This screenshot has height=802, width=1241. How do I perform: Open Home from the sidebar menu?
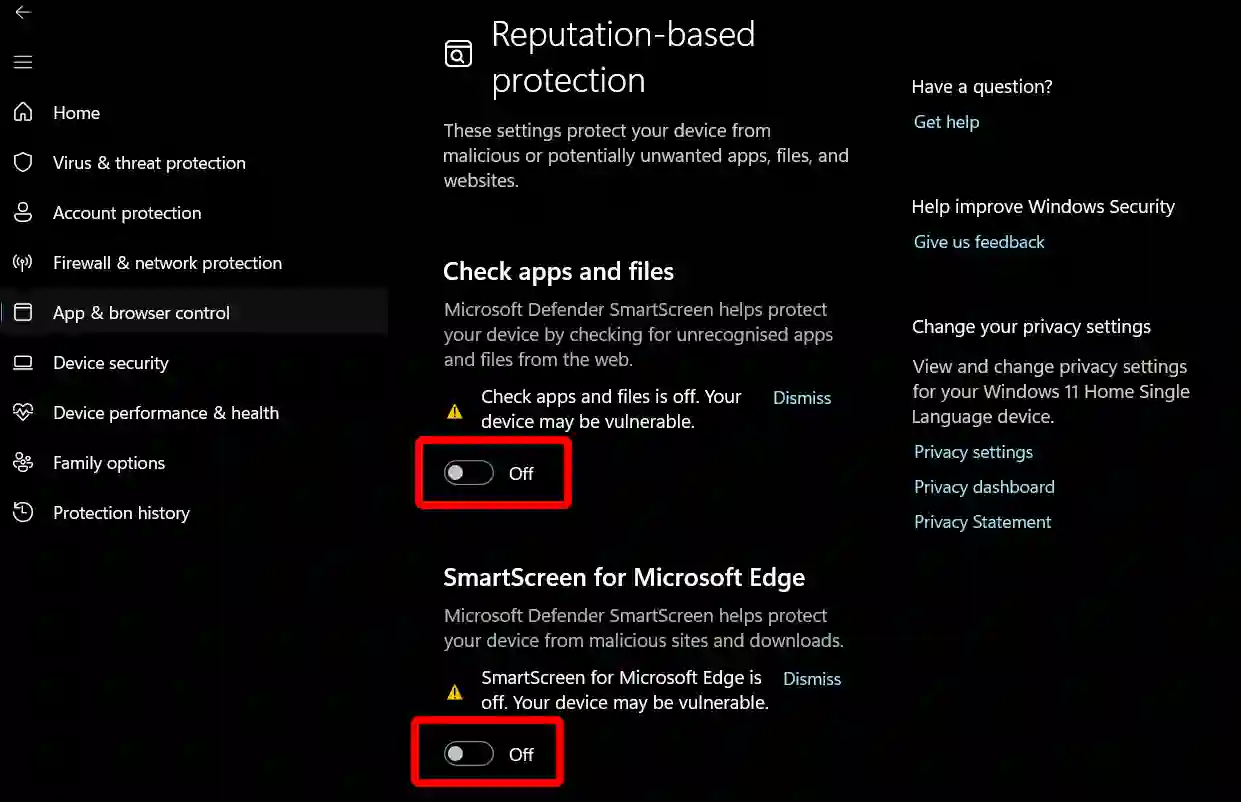pos(76,112)
